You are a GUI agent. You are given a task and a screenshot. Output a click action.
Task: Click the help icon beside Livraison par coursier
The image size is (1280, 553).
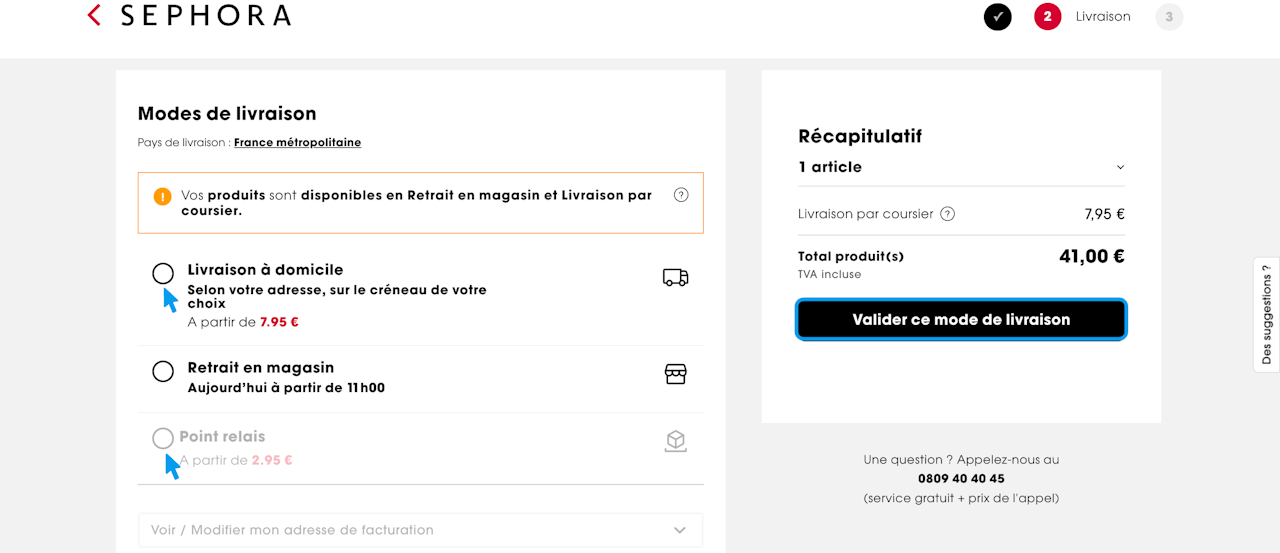point(948,214)
